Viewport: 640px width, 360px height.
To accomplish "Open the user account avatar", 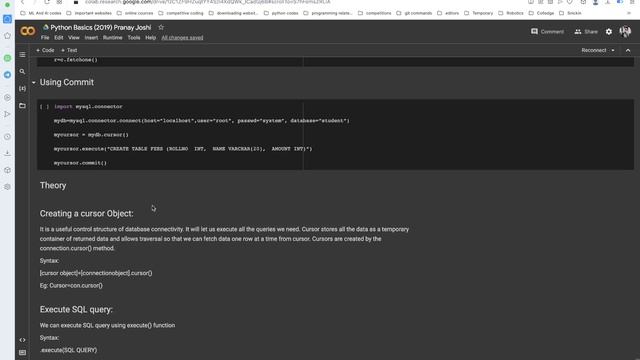I will (x=625, y=31).
